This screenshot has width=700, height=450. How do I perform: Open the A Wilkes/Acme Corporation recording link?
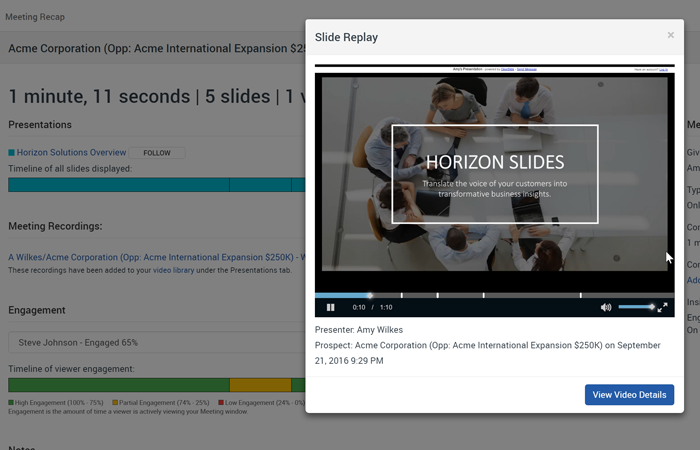tap(157, 257)
